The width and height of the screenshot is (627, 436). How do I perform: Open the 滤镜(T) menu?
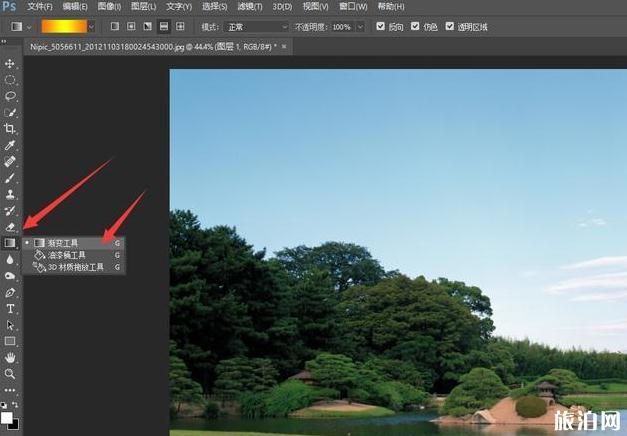pyautogui.click(x=248, y=7)
